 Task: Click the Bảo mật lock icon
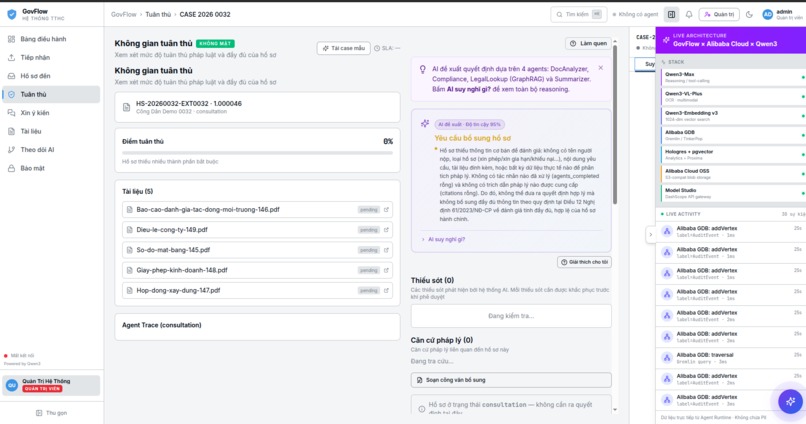11,169
